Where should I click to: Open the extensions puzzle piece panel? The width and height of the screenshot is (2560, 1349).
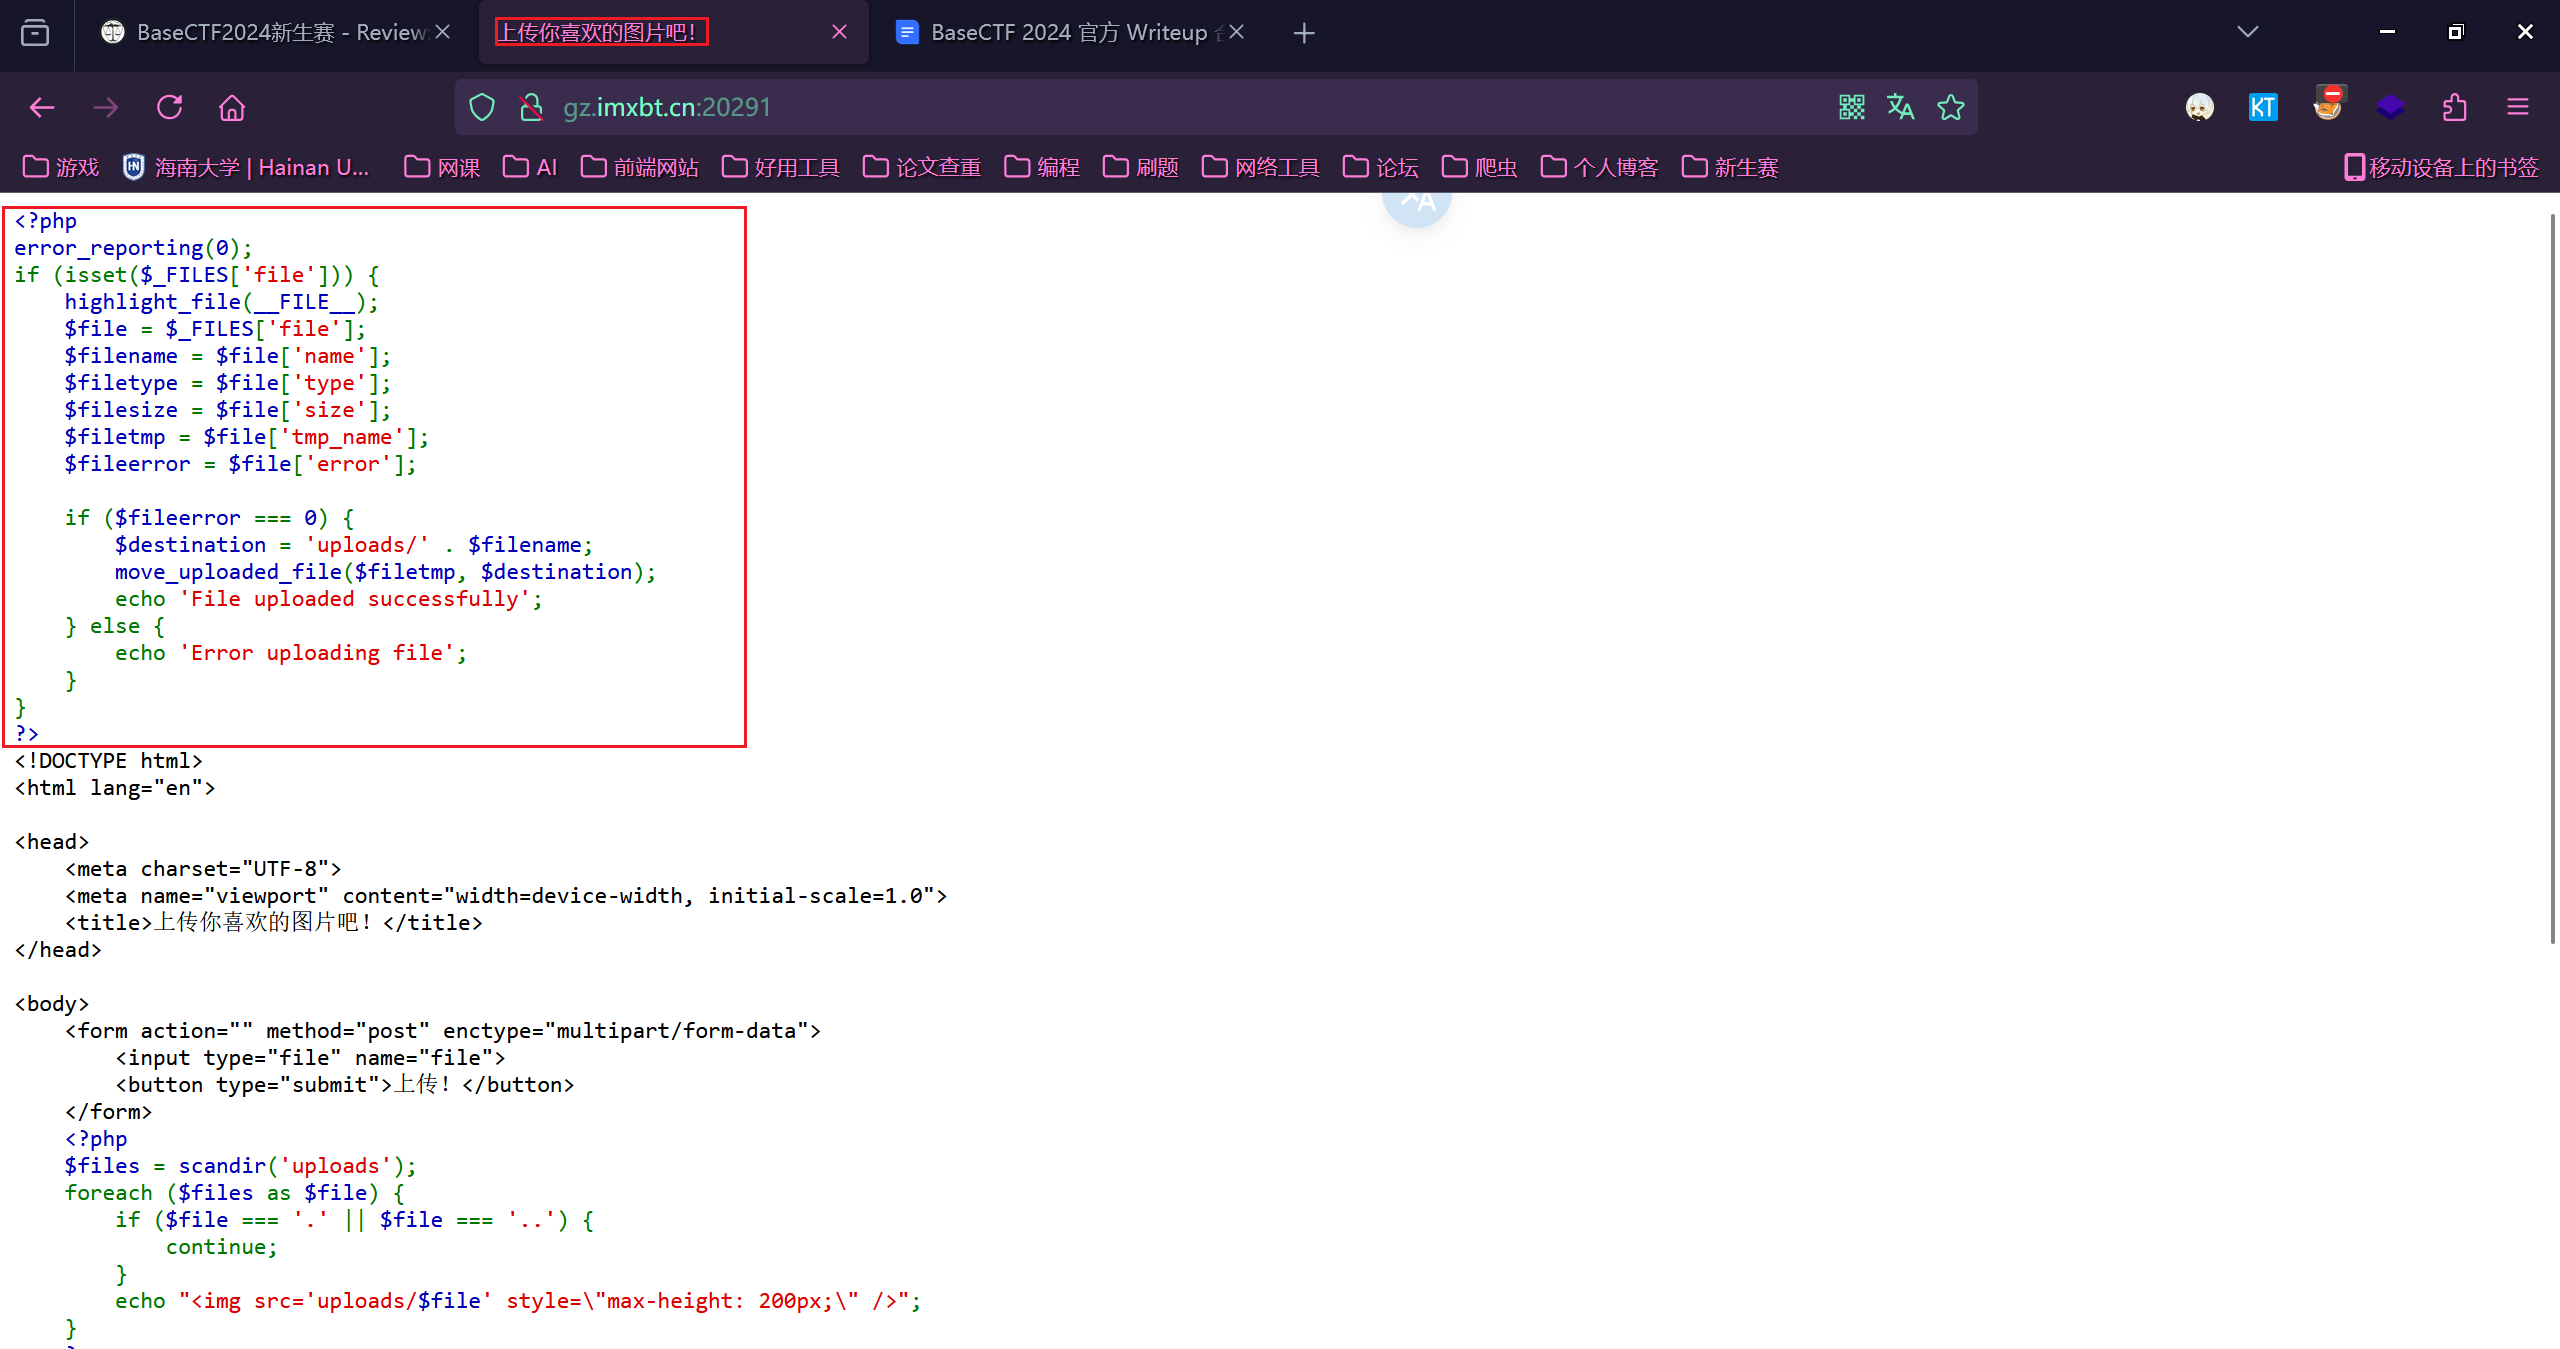pos(2455,107)
